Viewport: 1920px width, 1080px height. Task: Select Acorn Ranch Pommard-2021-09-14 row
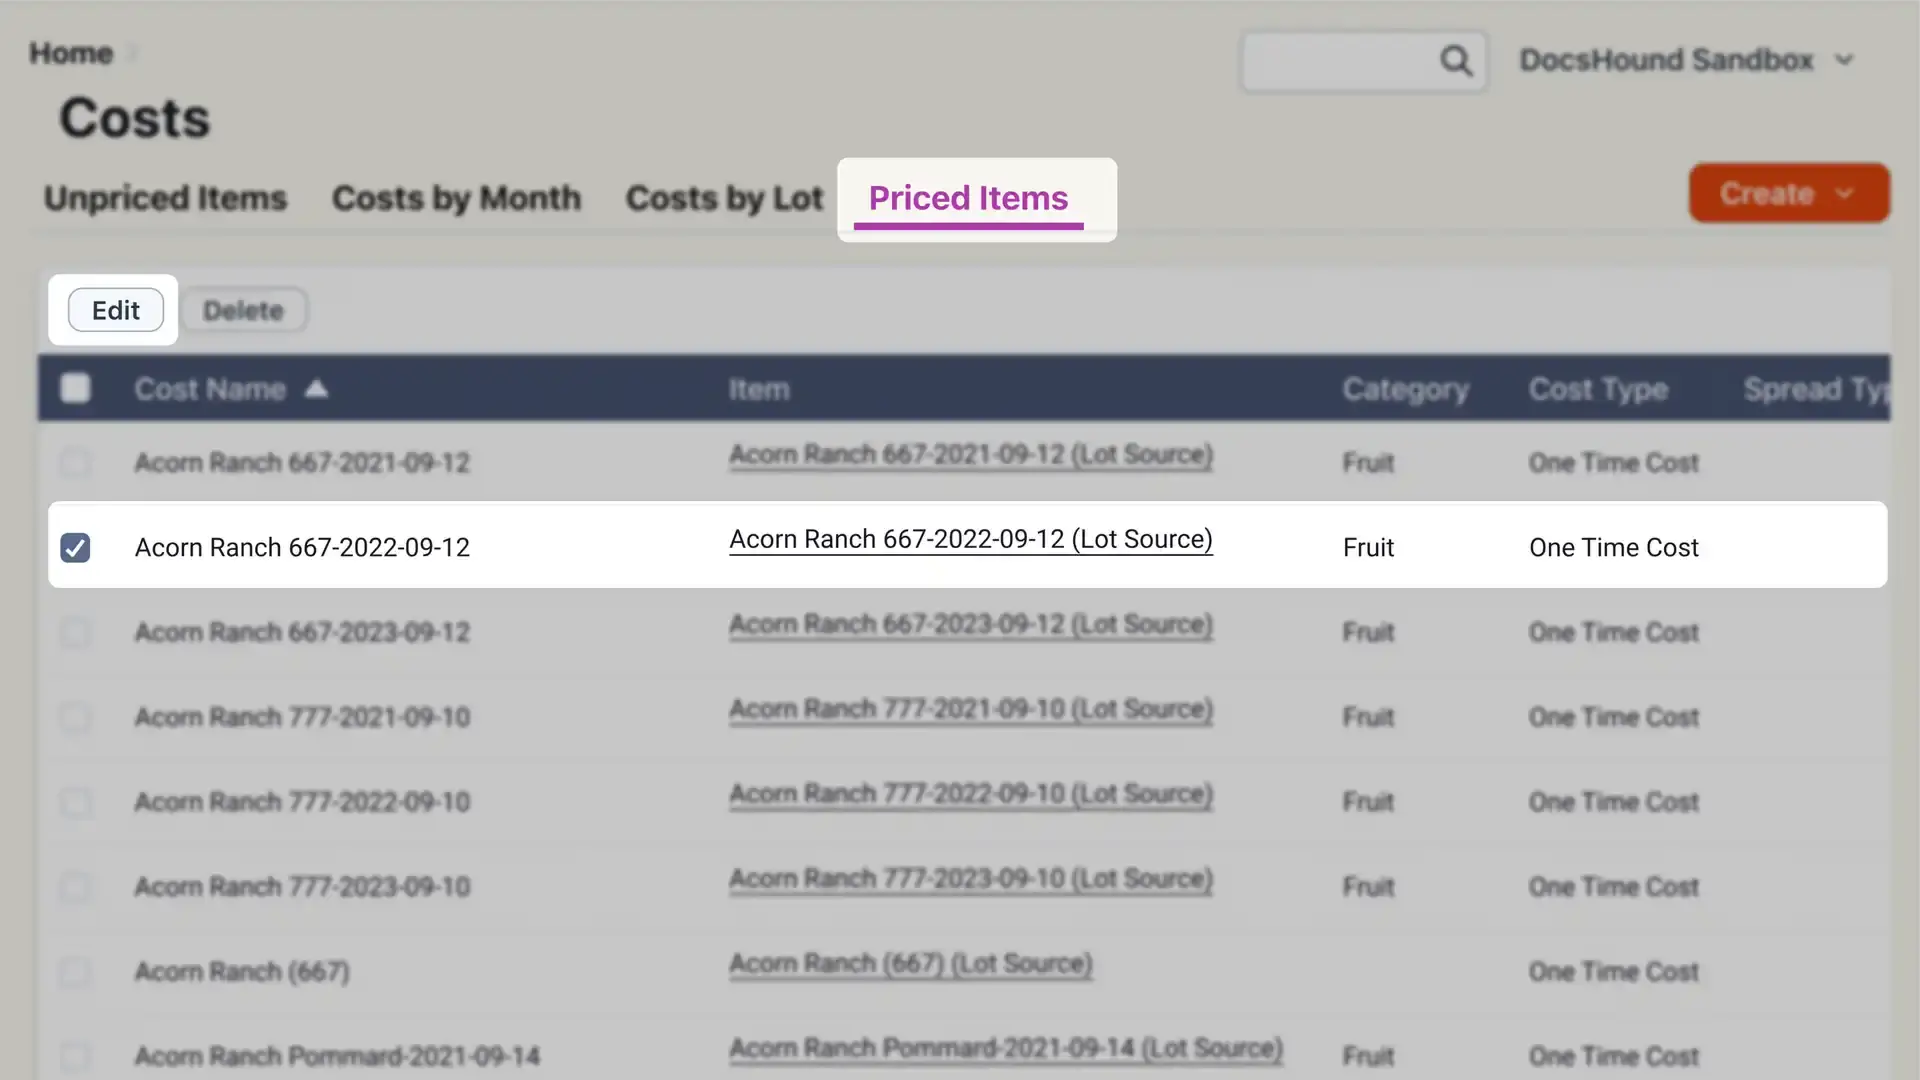click(74, 1054)
